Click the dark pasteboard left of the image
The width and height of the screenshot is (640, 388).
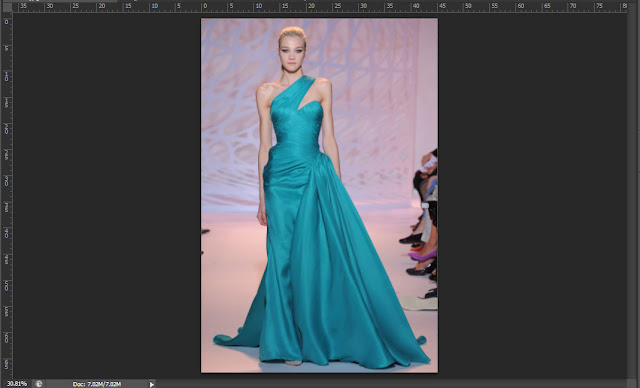106,196
